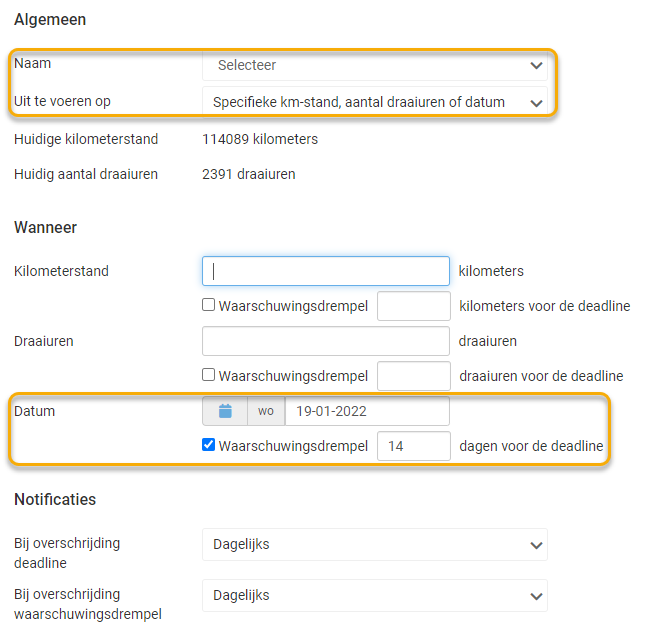Click chevron of waarschuwingsdrempel notification dropdown
Image resolution: width=655 pixels, height=634 pixels.
(x=536, y=596)
